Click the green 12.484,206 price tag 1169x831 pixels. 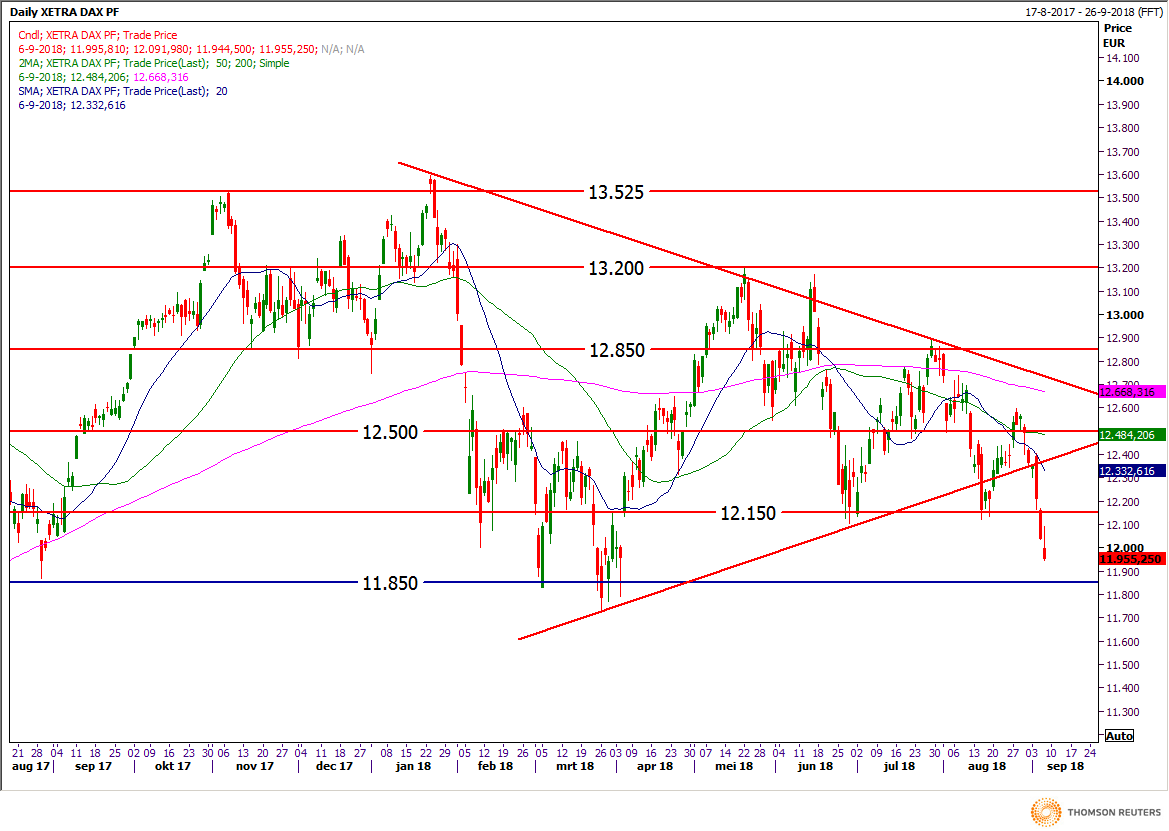click(1132, 435)
